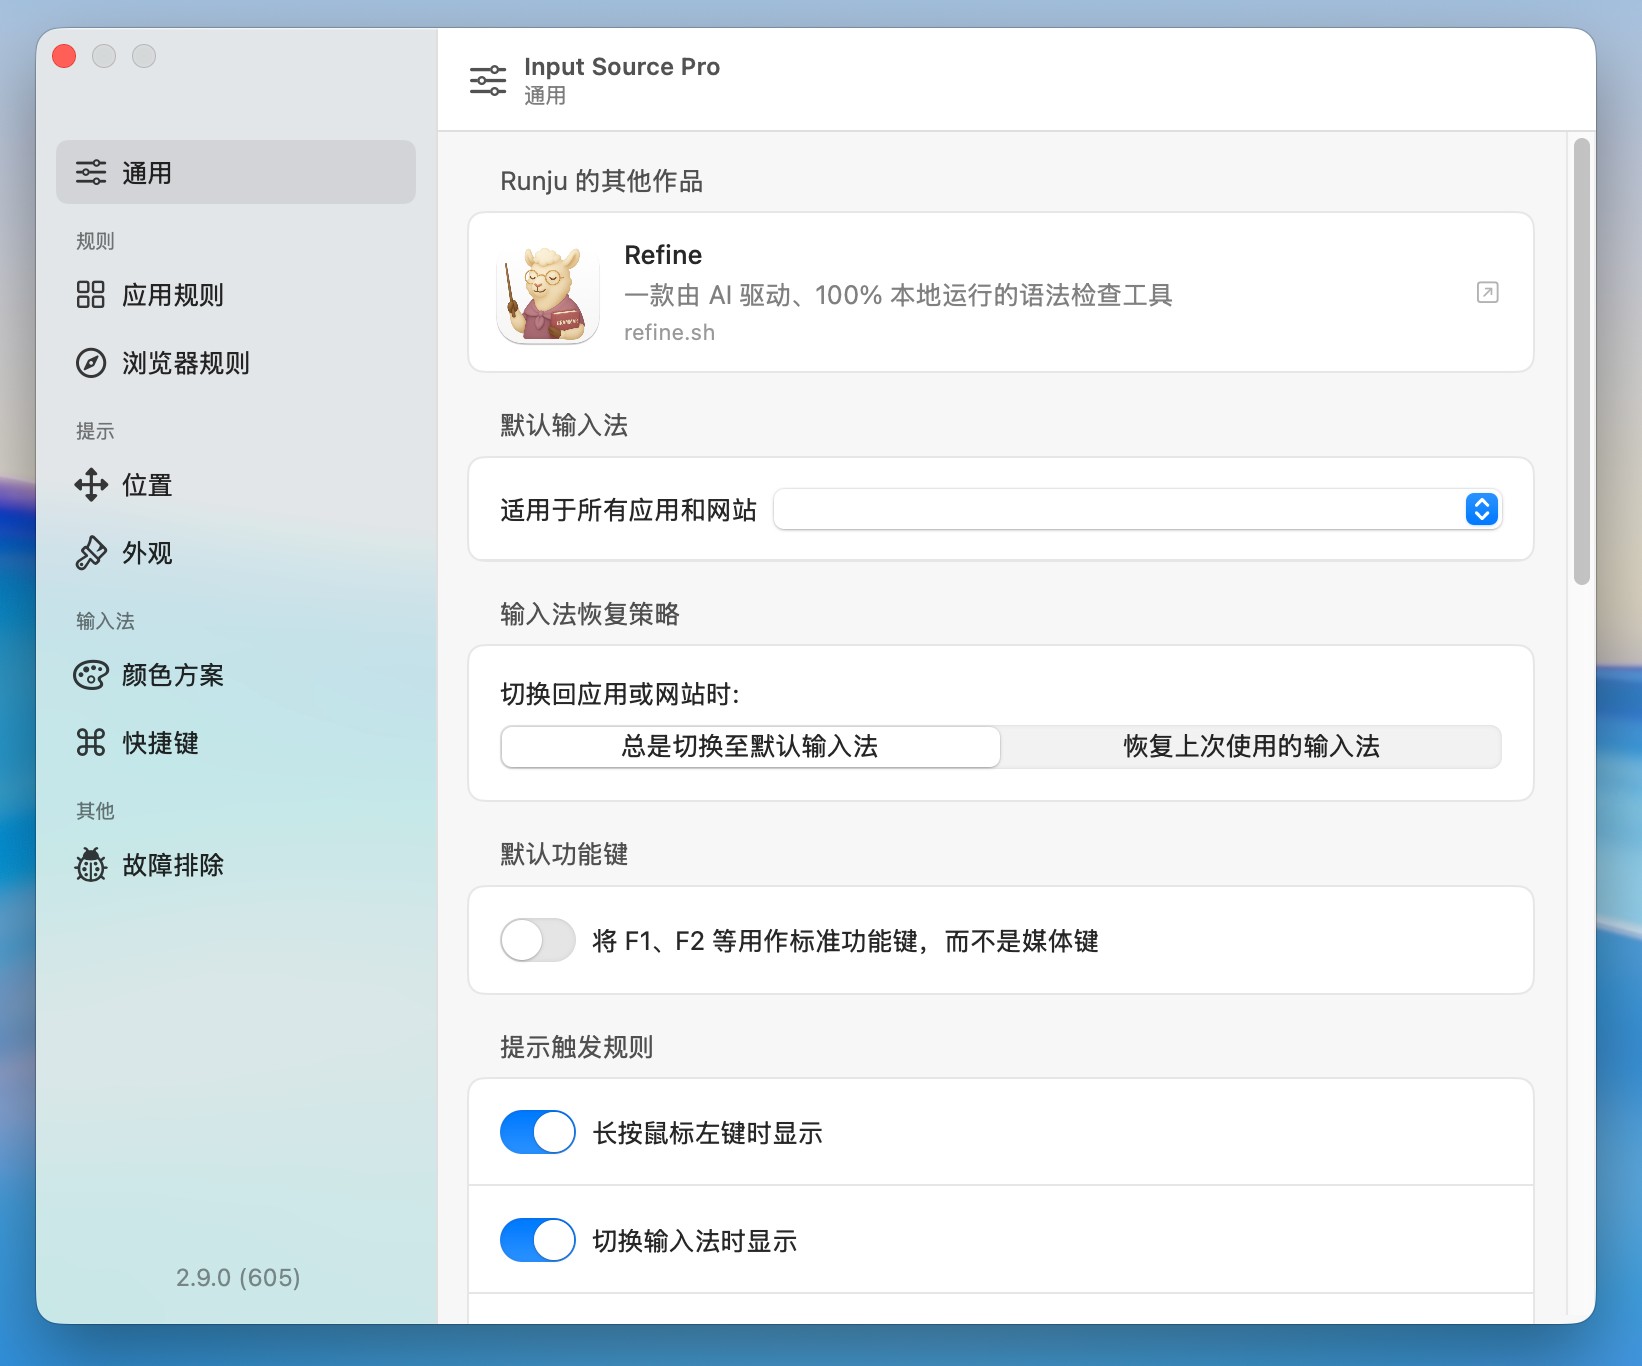The height and width of the screenshot is (1366, 1642).
Task: Open the 适用于所有应用和网站 input source dropdown
Action: coord(1120,510)
